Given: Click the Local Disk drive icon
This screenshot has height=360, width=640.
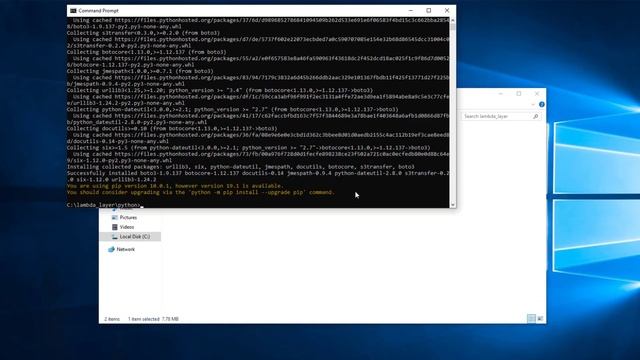Looking at the screenshot, I should (x=115, y=237).
